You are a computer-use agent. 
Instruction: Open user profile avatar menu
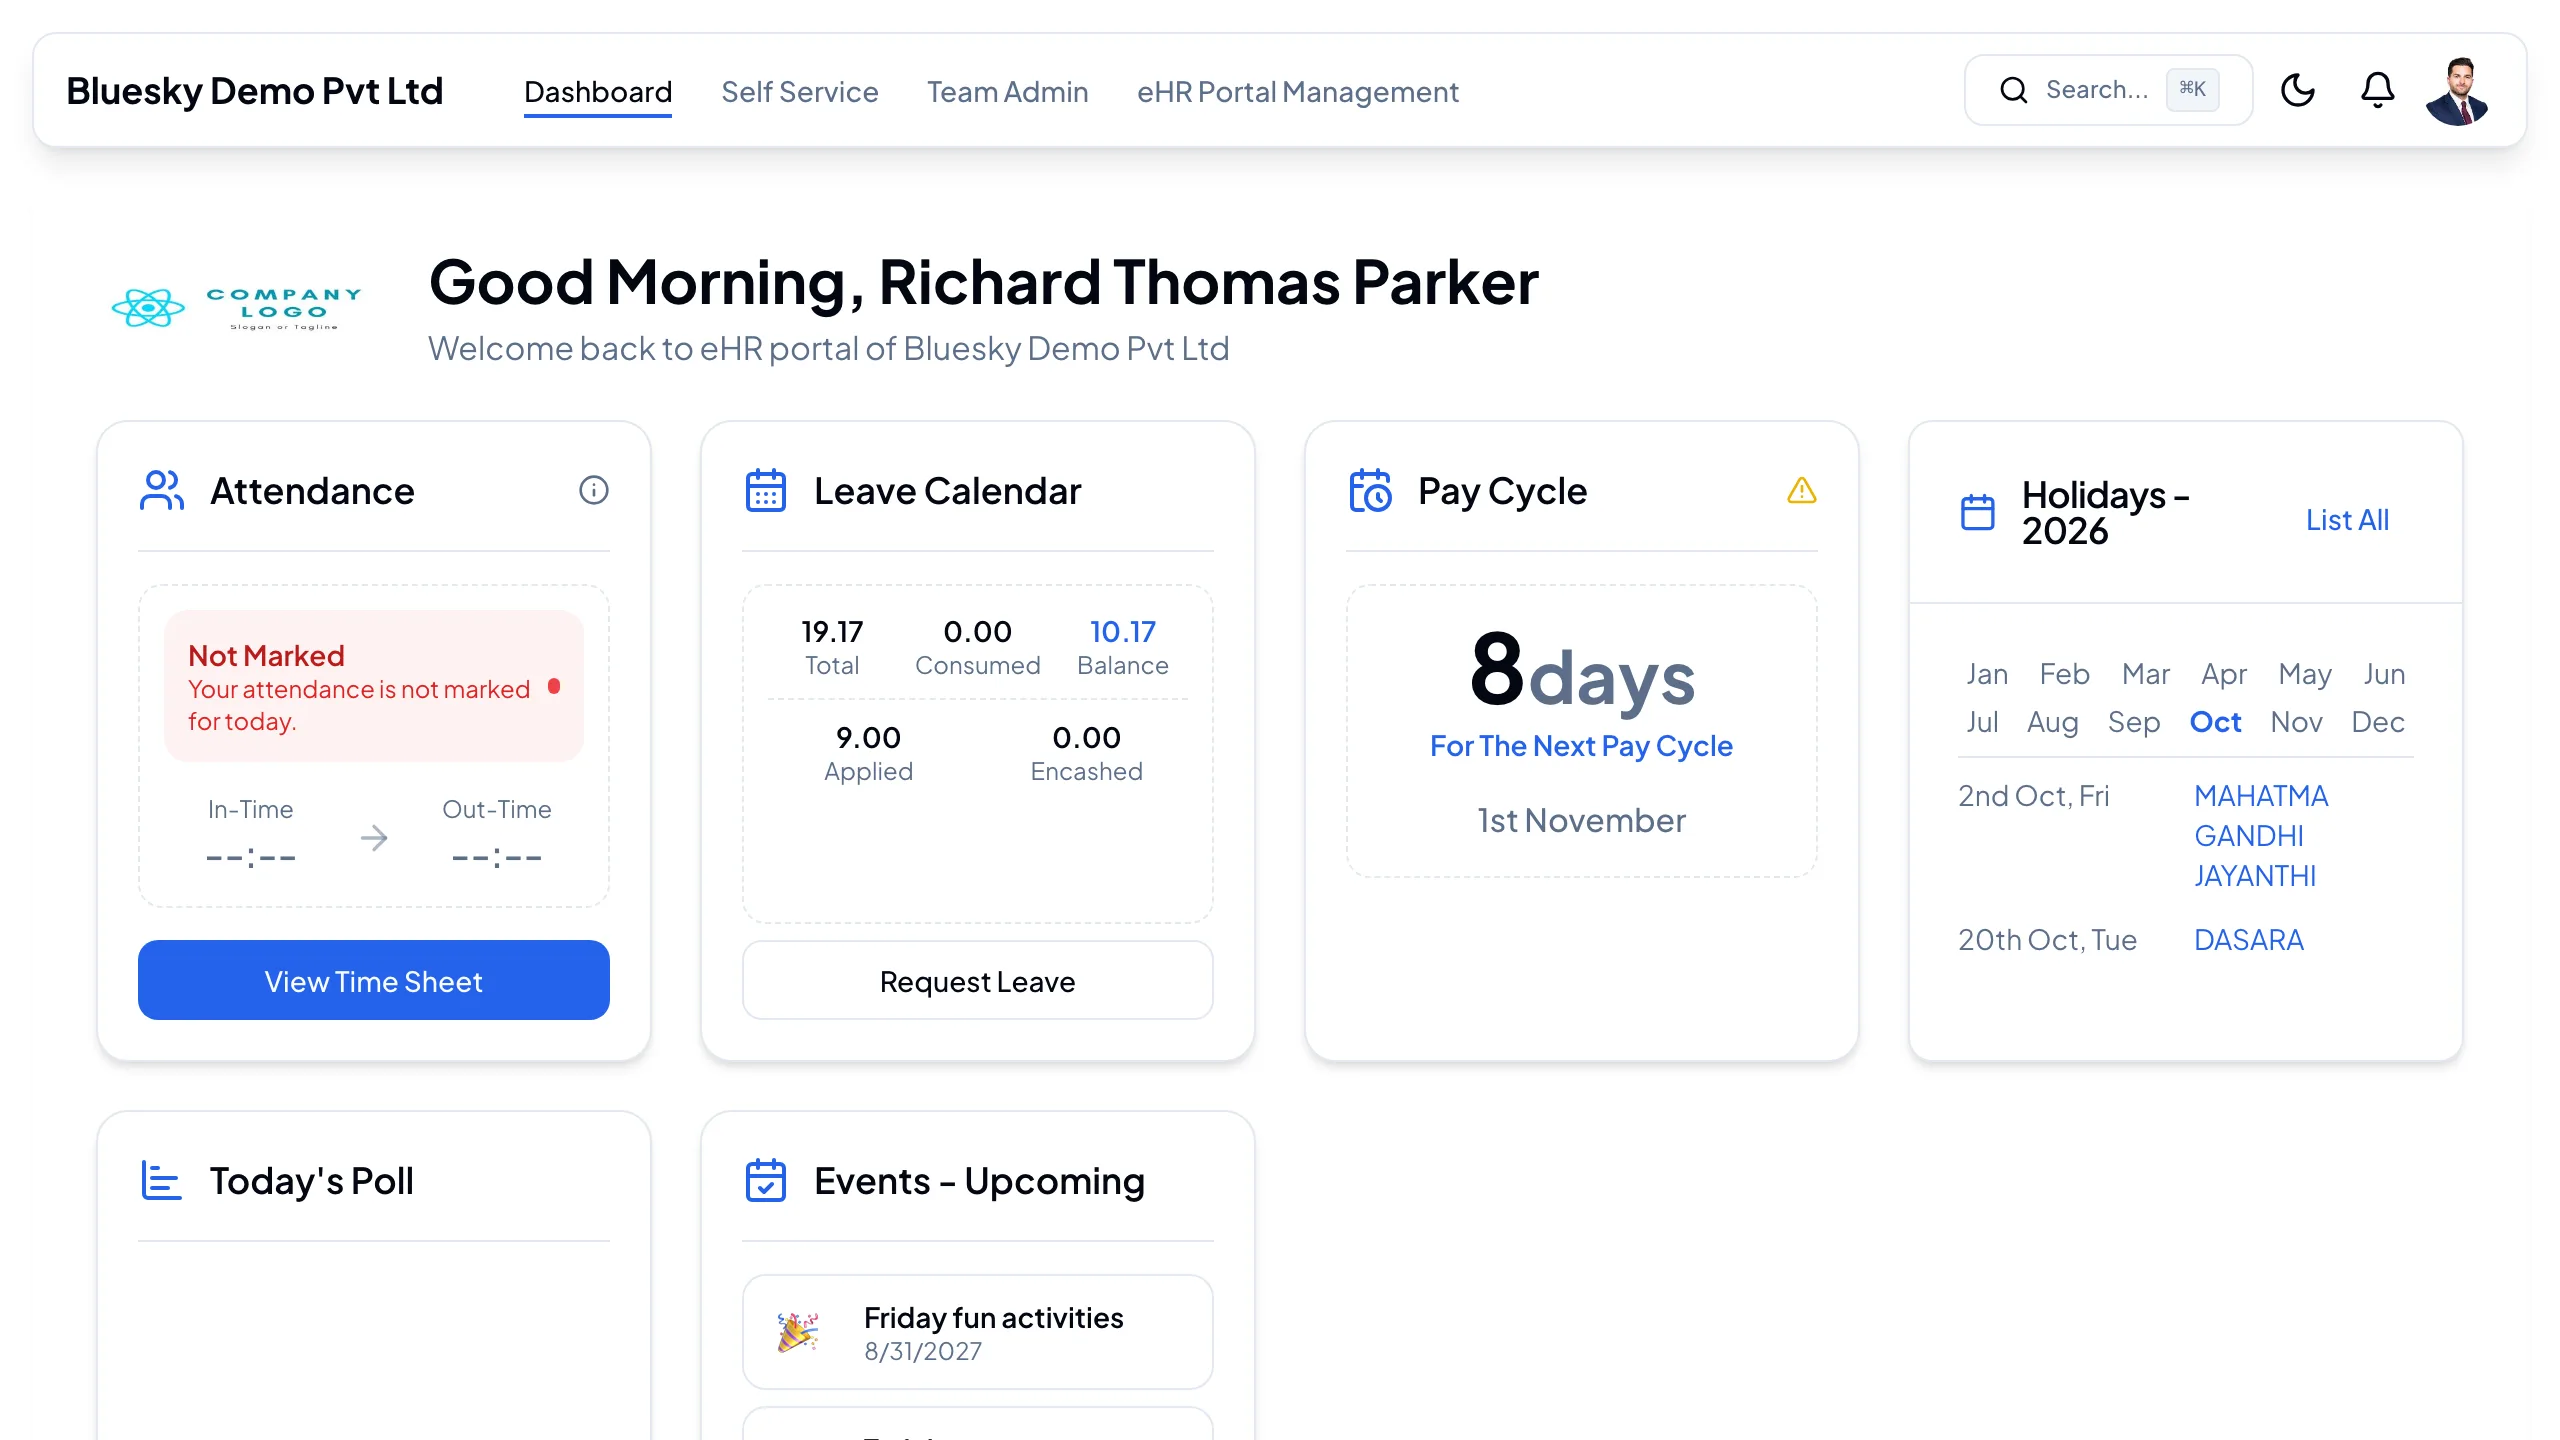click(2457, 90)
